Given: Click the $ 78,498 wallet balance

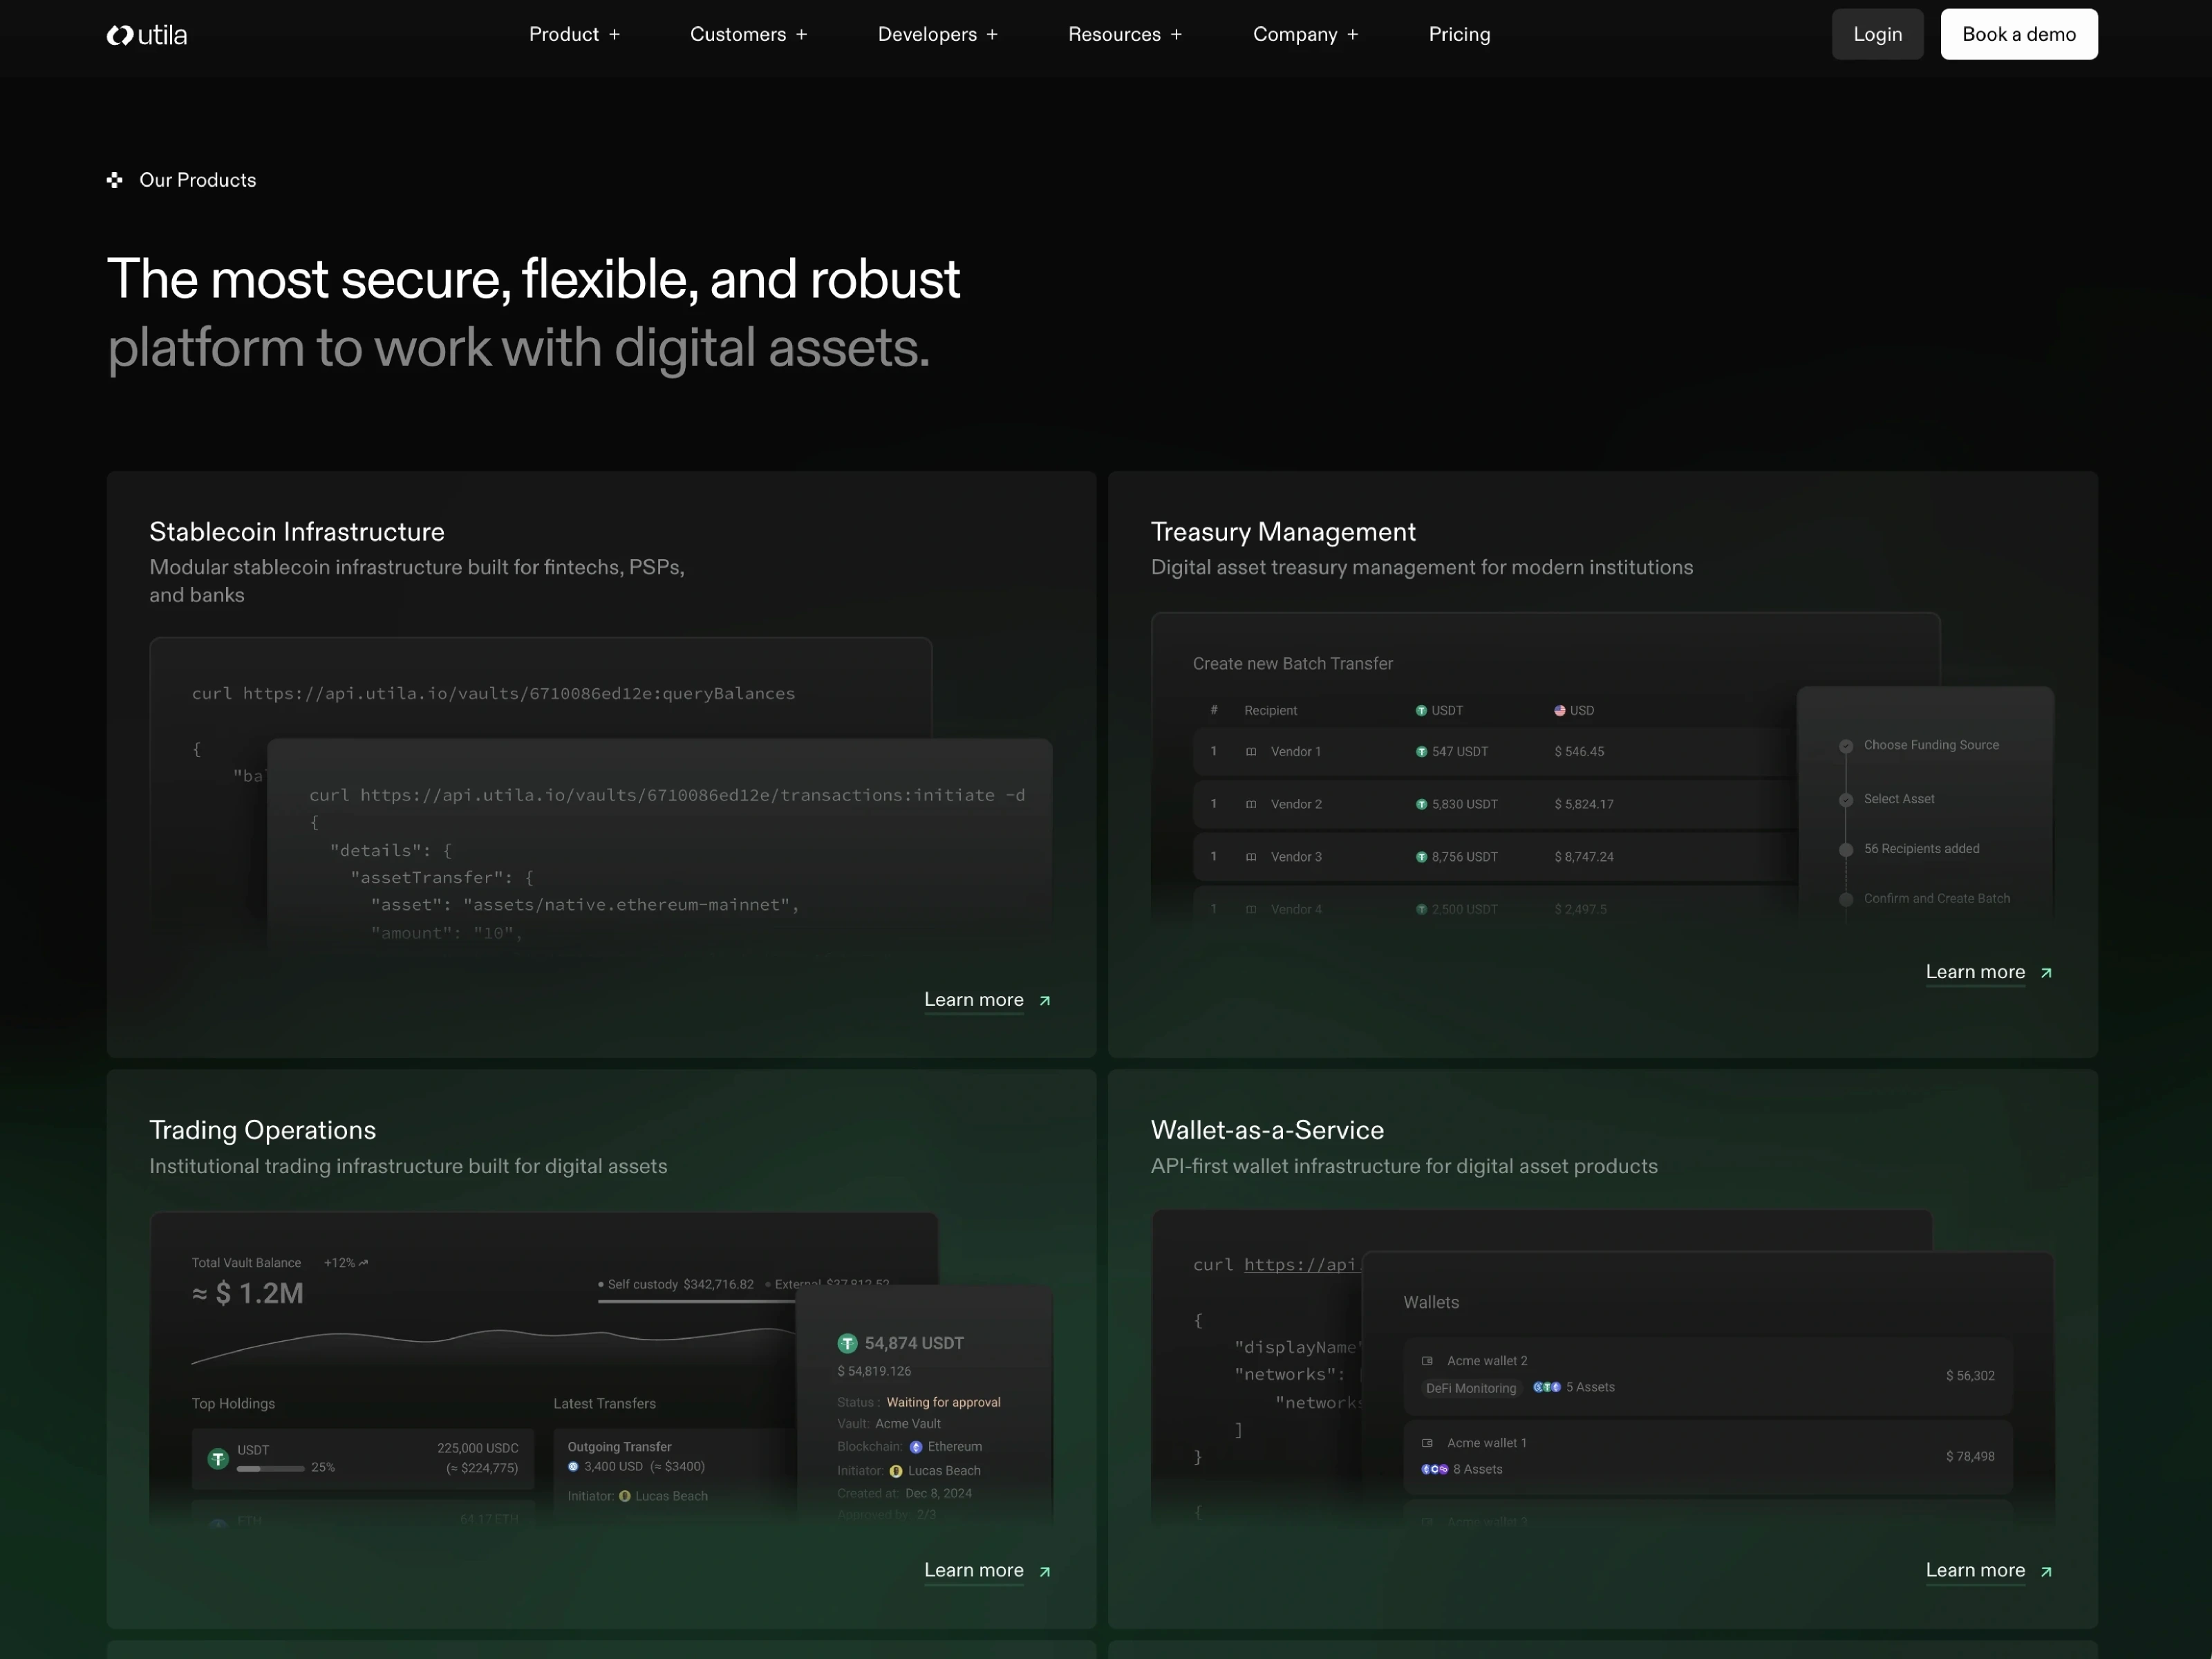Looking at the screenshot, I should coord(1970,1457).
